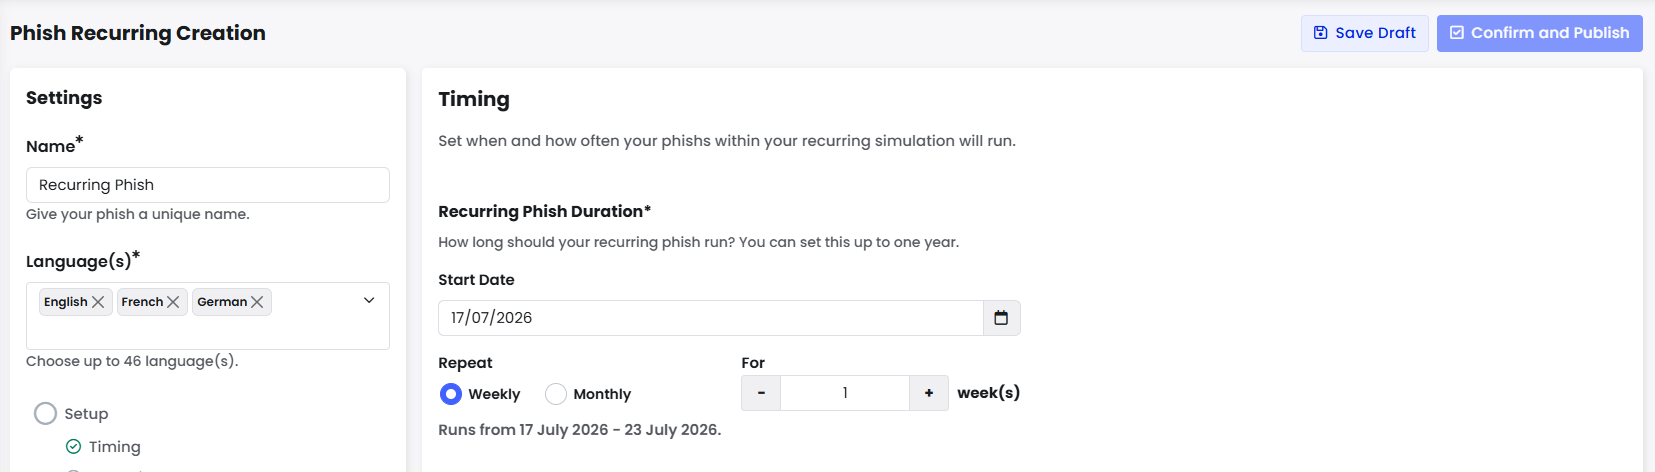Screen dimensions: 1655x472
Task: Click the Start Date text field
Action: 711,318
